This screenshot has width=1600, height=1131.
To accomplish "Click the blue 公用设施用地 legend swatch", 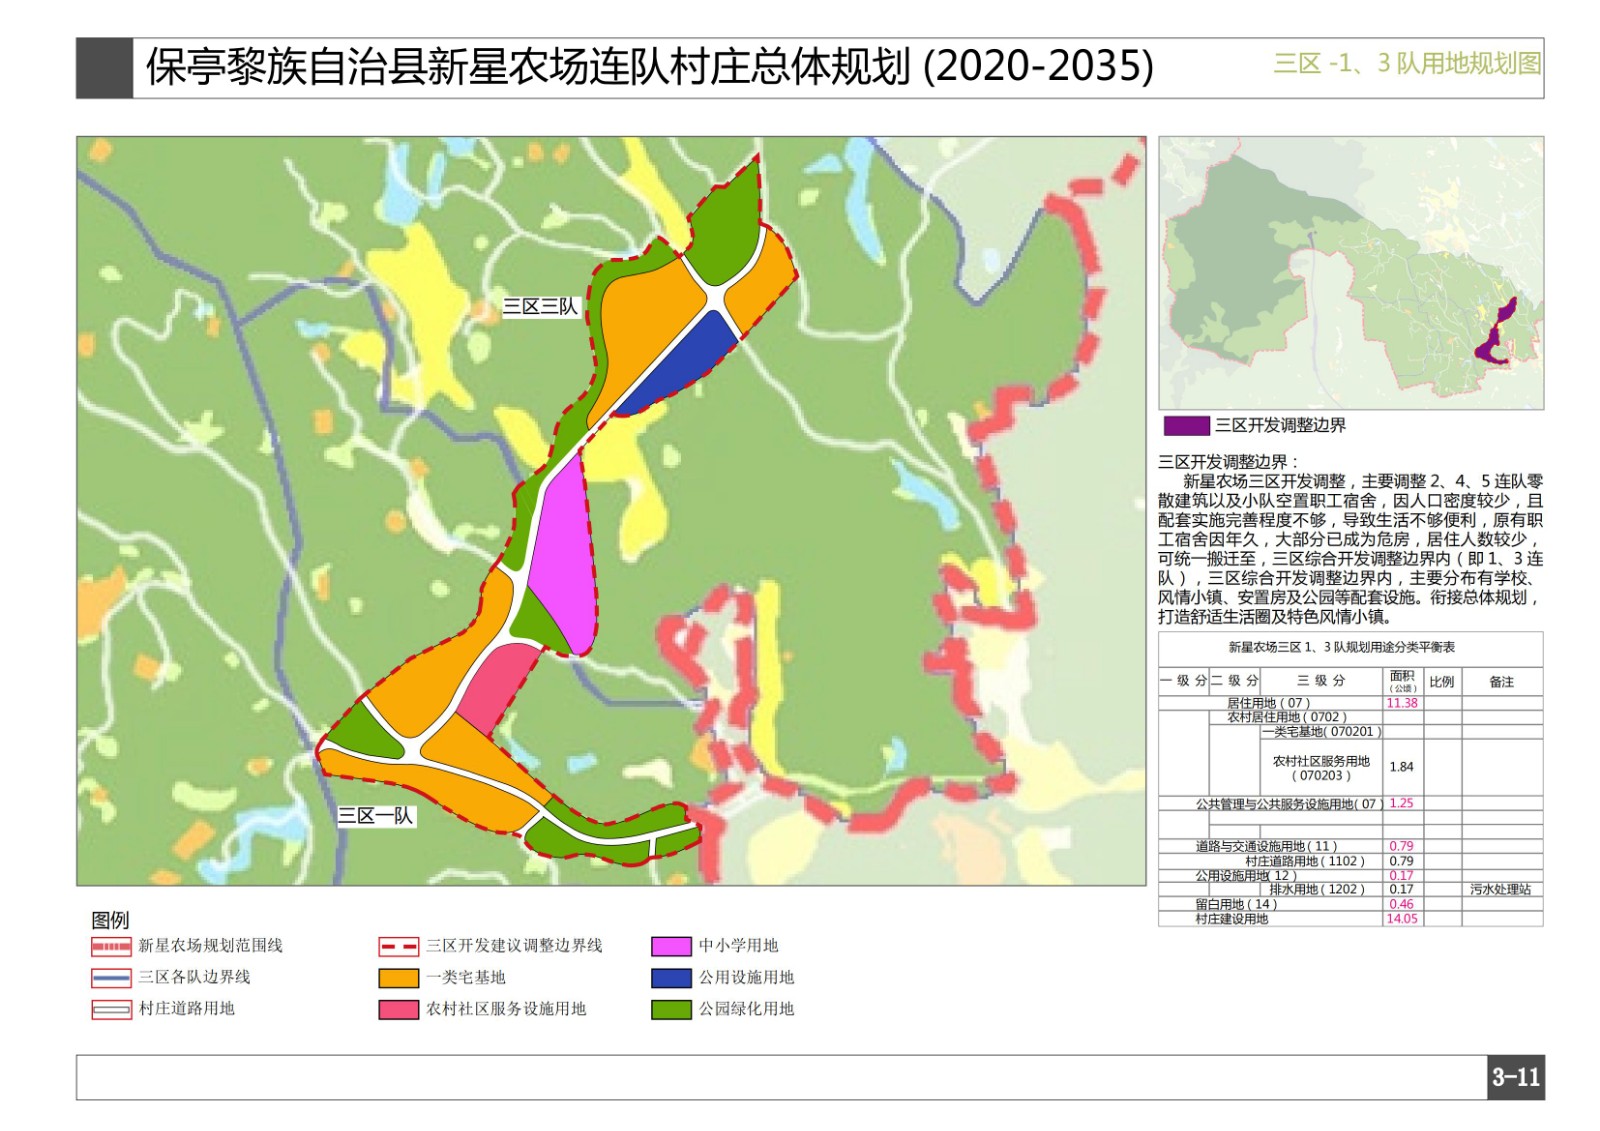I will tap(670, 978).
